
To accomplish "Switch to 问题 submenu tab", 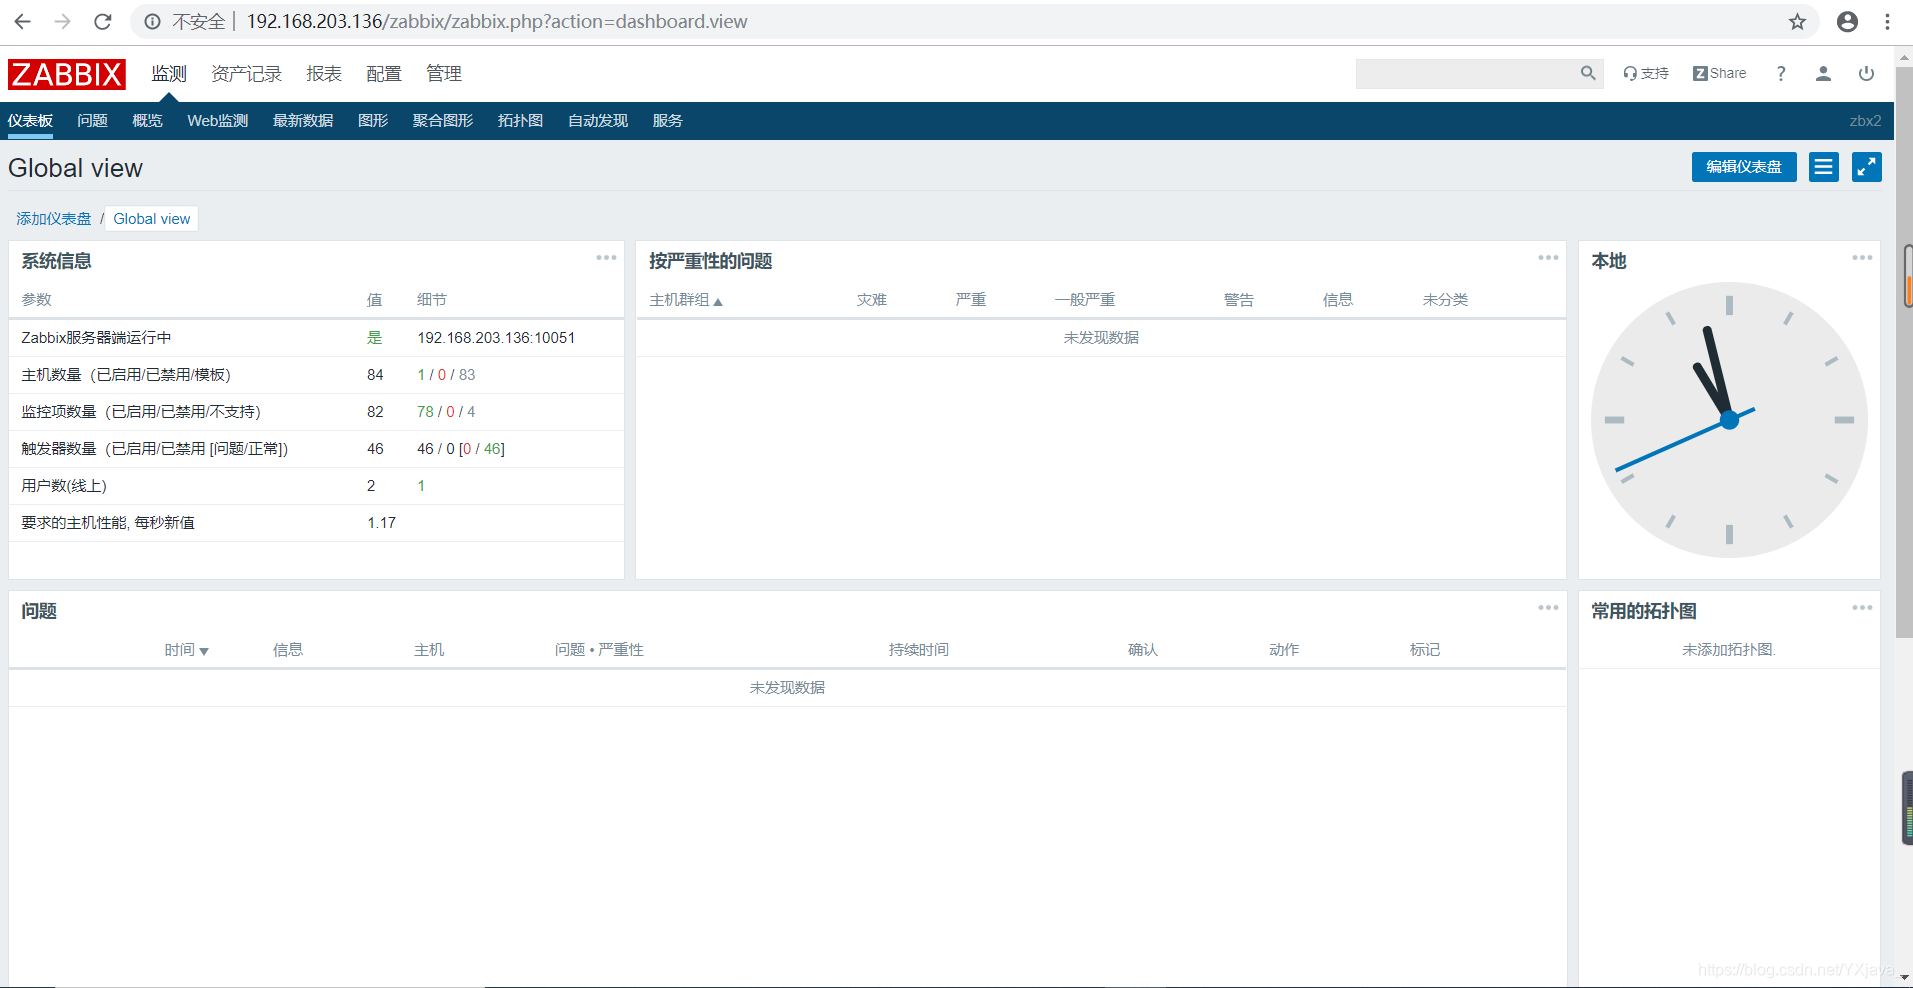I will click(92, 121).
